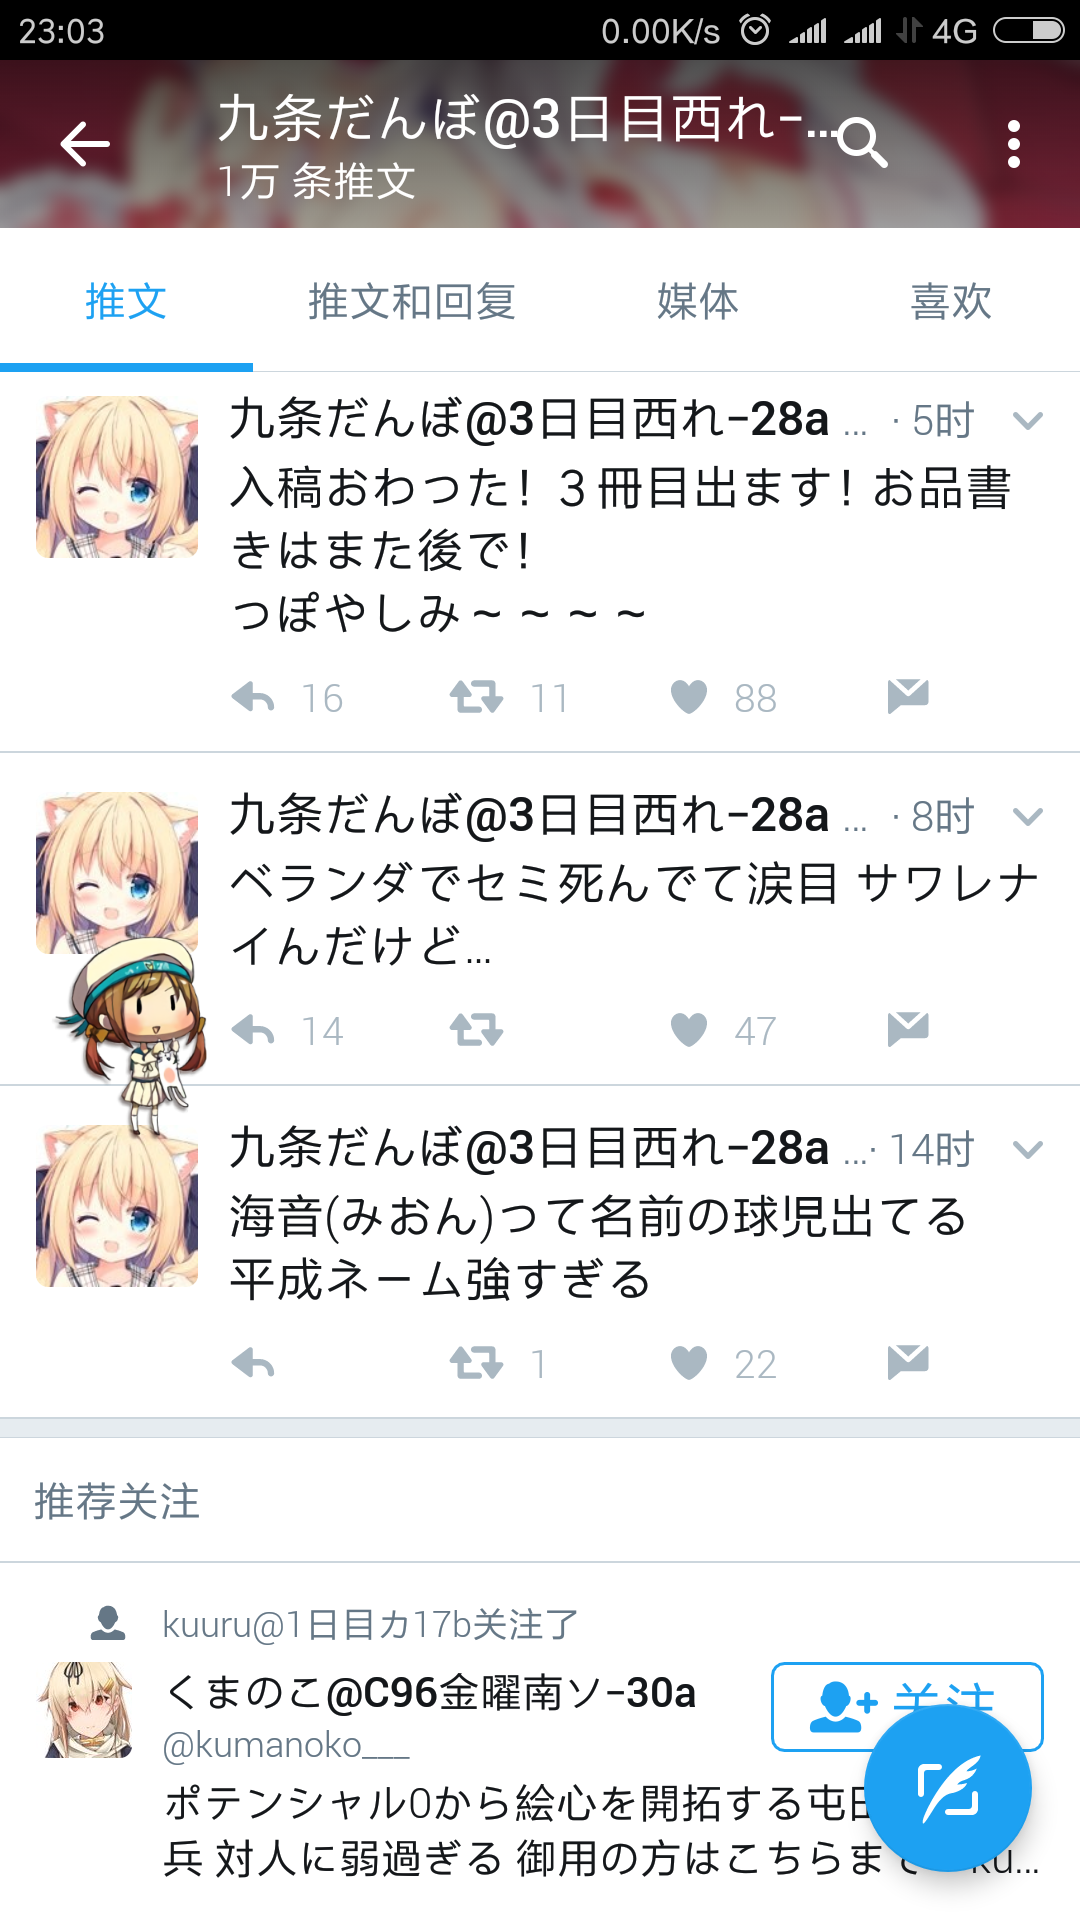Expand options chevron on 5时 tweet
This screenshot has width=1080, height=1920.
[1028, 421]
